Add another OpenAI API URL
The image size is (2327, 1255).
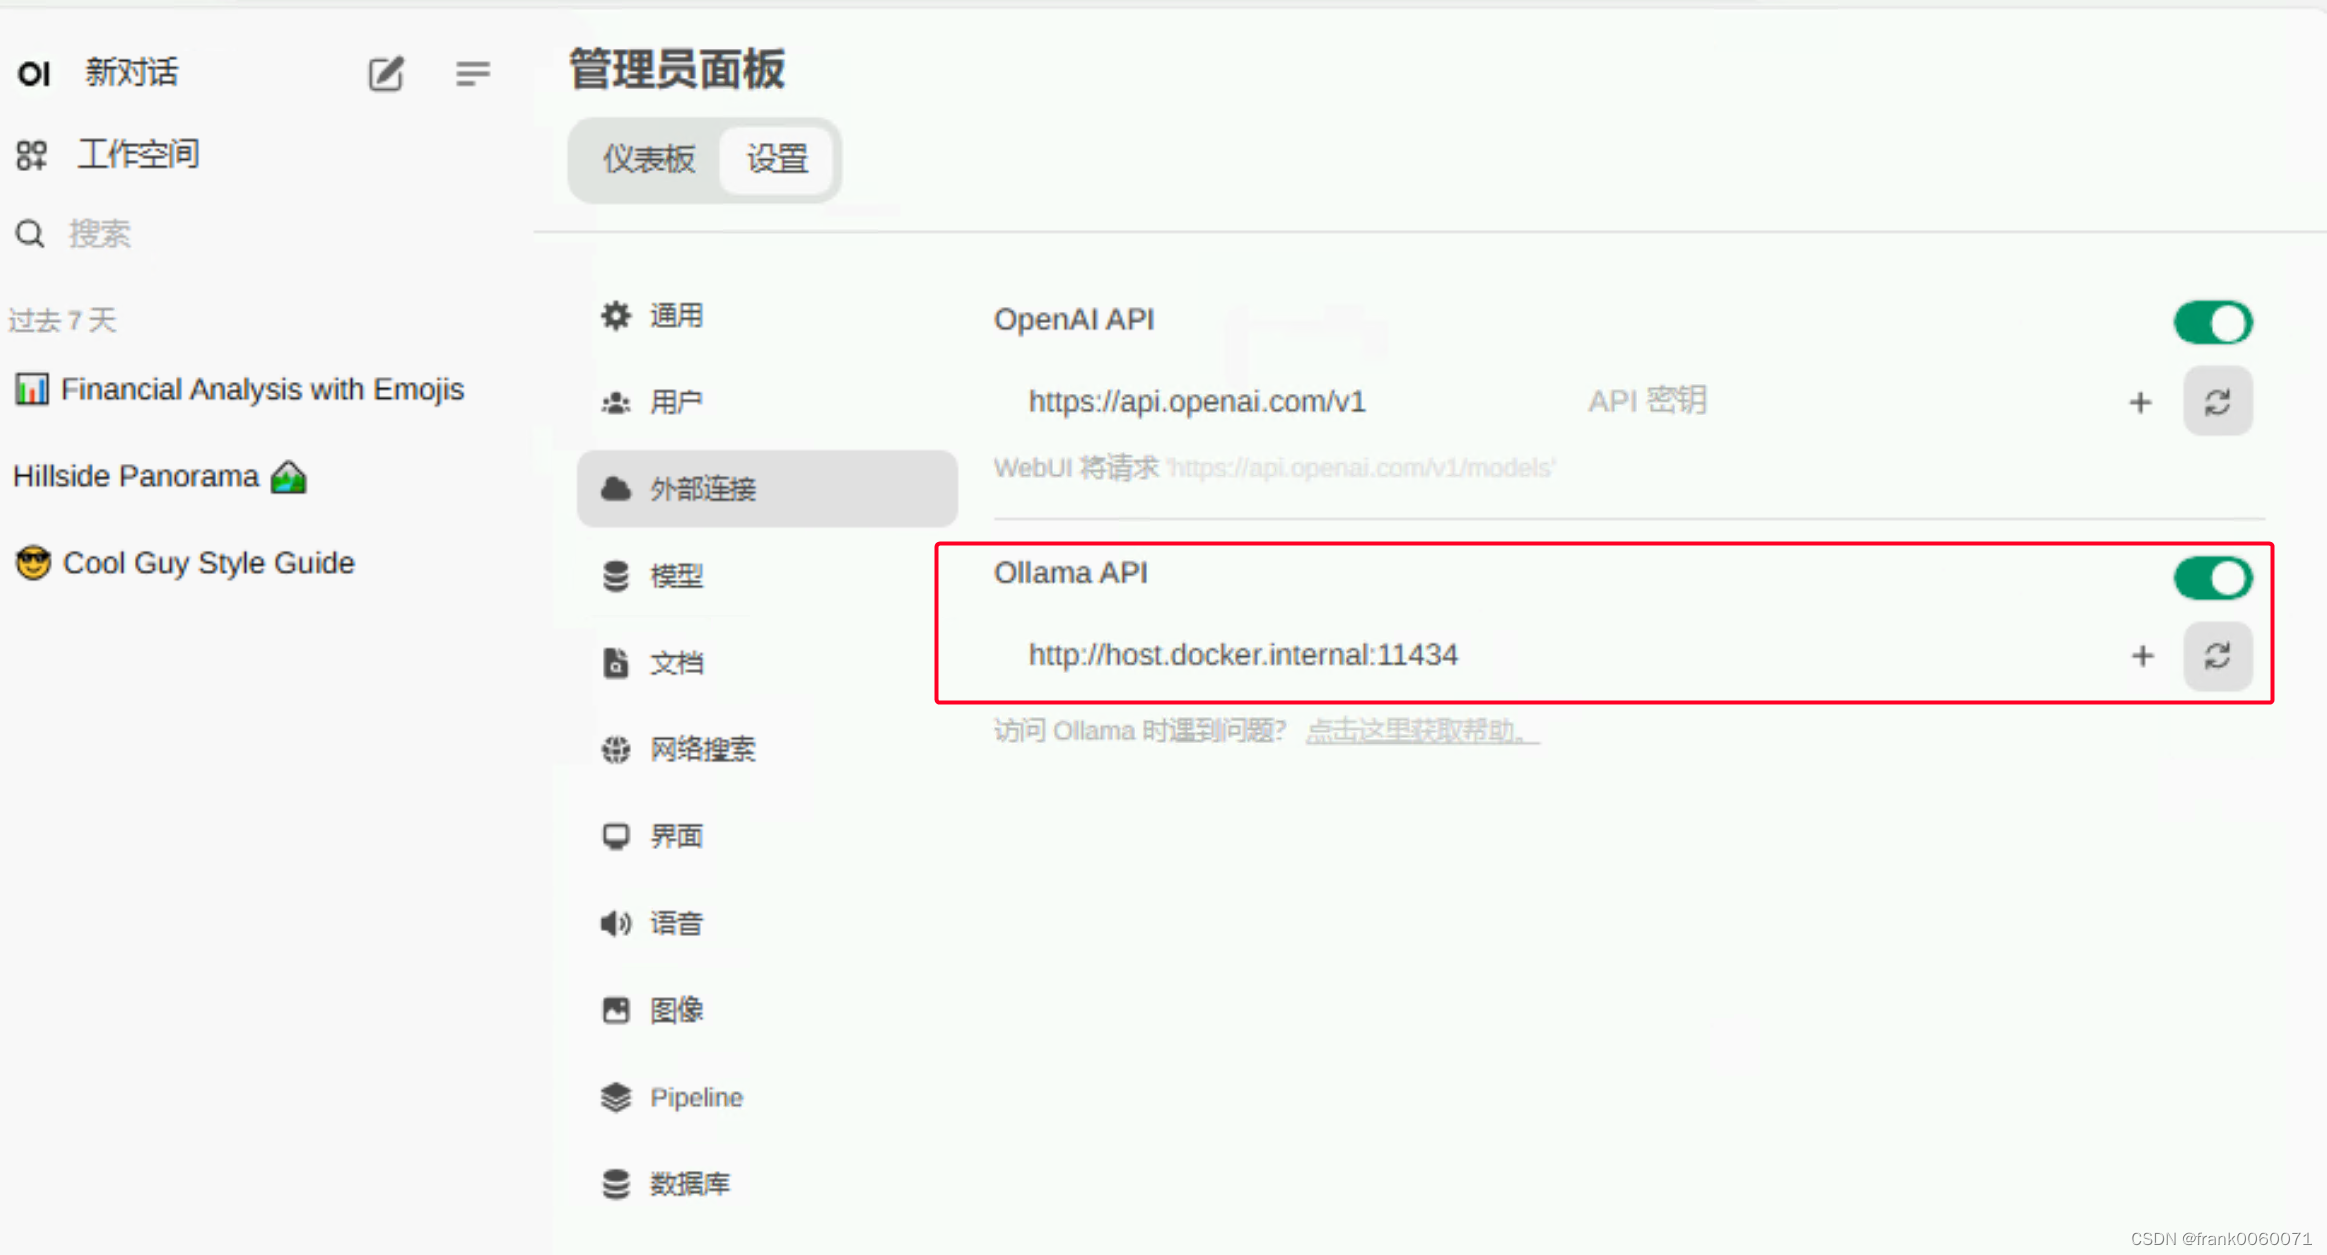2140,402
